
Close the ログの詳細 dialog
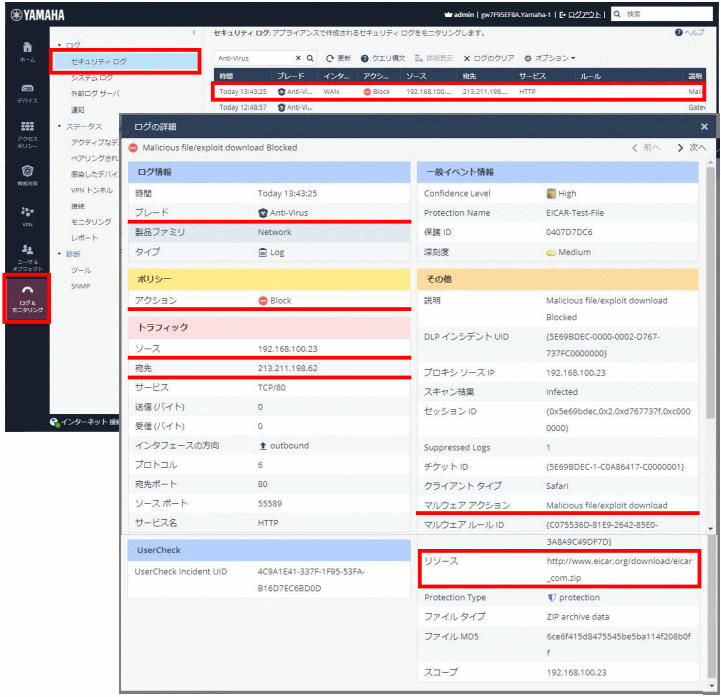(x=704, y=127)
